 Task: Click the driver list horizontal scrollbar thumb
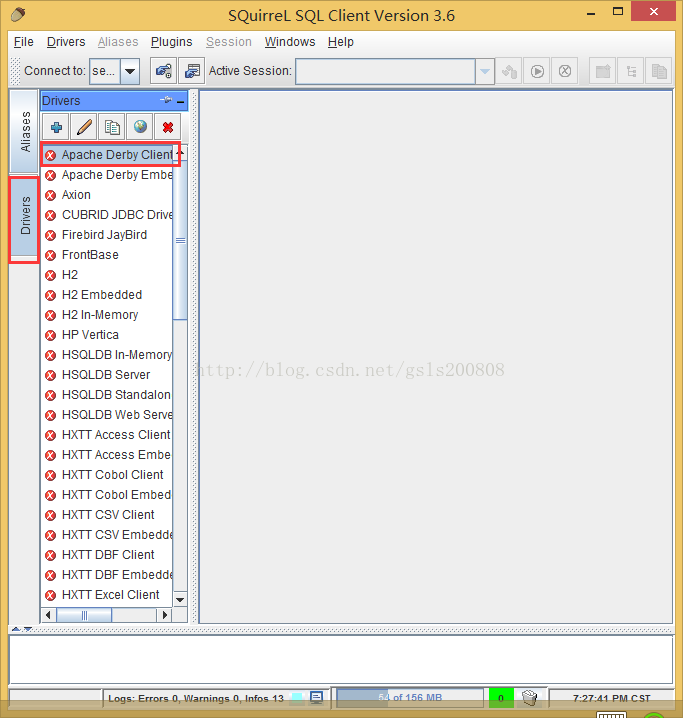point(84,615)
